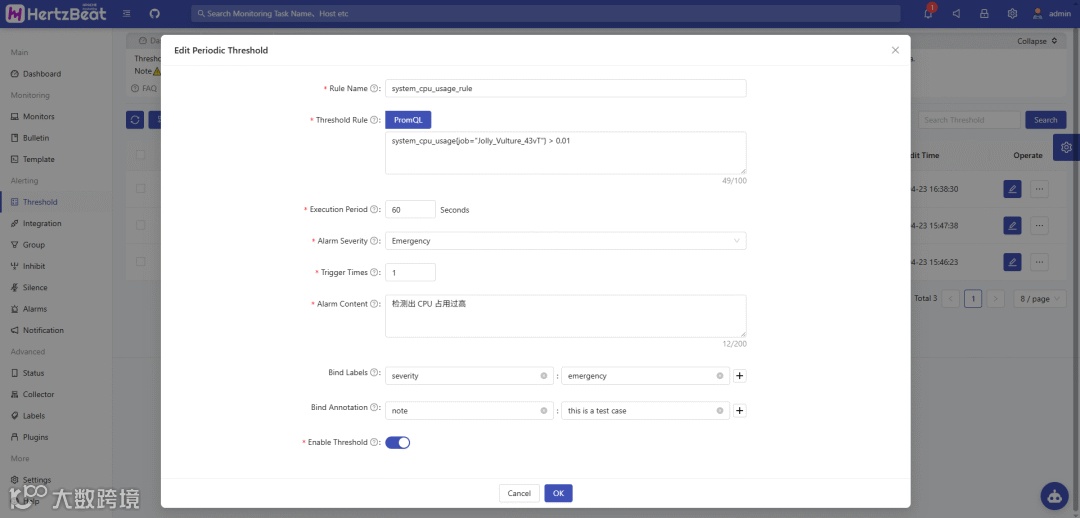Click the help icon next to Alarm Severity

(374, 241)
